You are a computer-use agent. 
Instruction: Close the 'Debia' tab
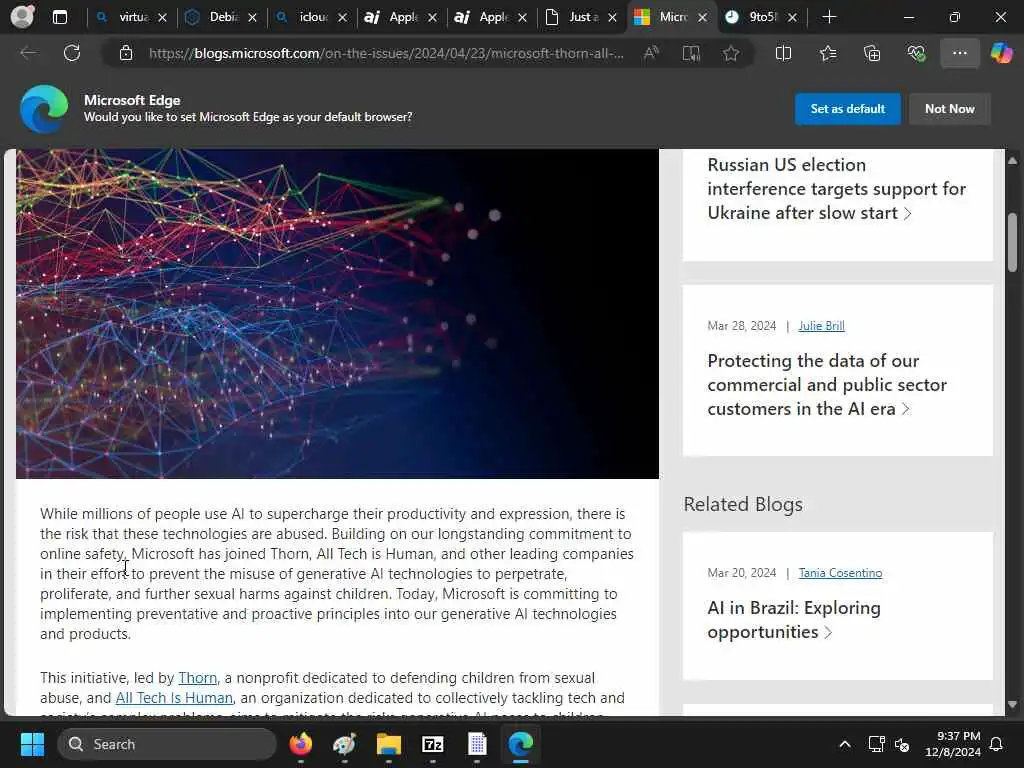point(252,18)
